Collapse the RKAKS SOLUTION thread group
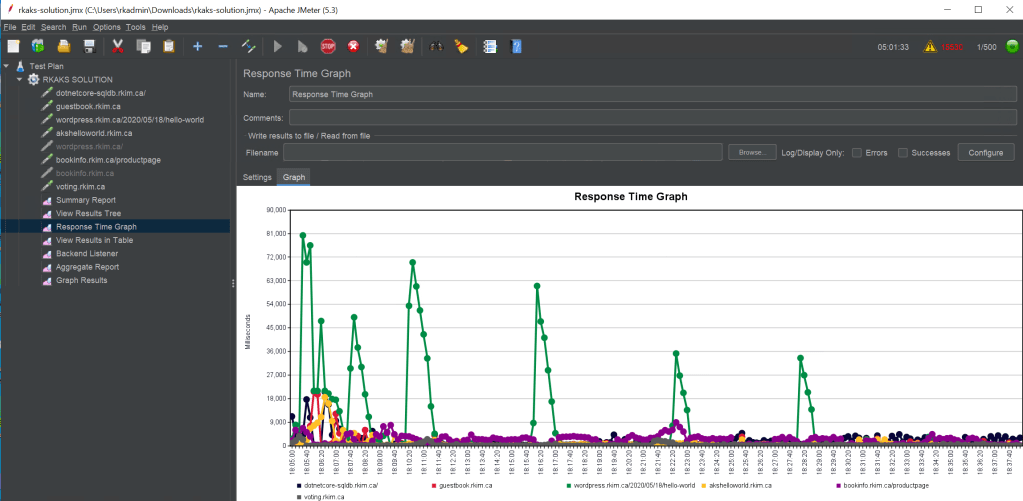 (19, 79)
